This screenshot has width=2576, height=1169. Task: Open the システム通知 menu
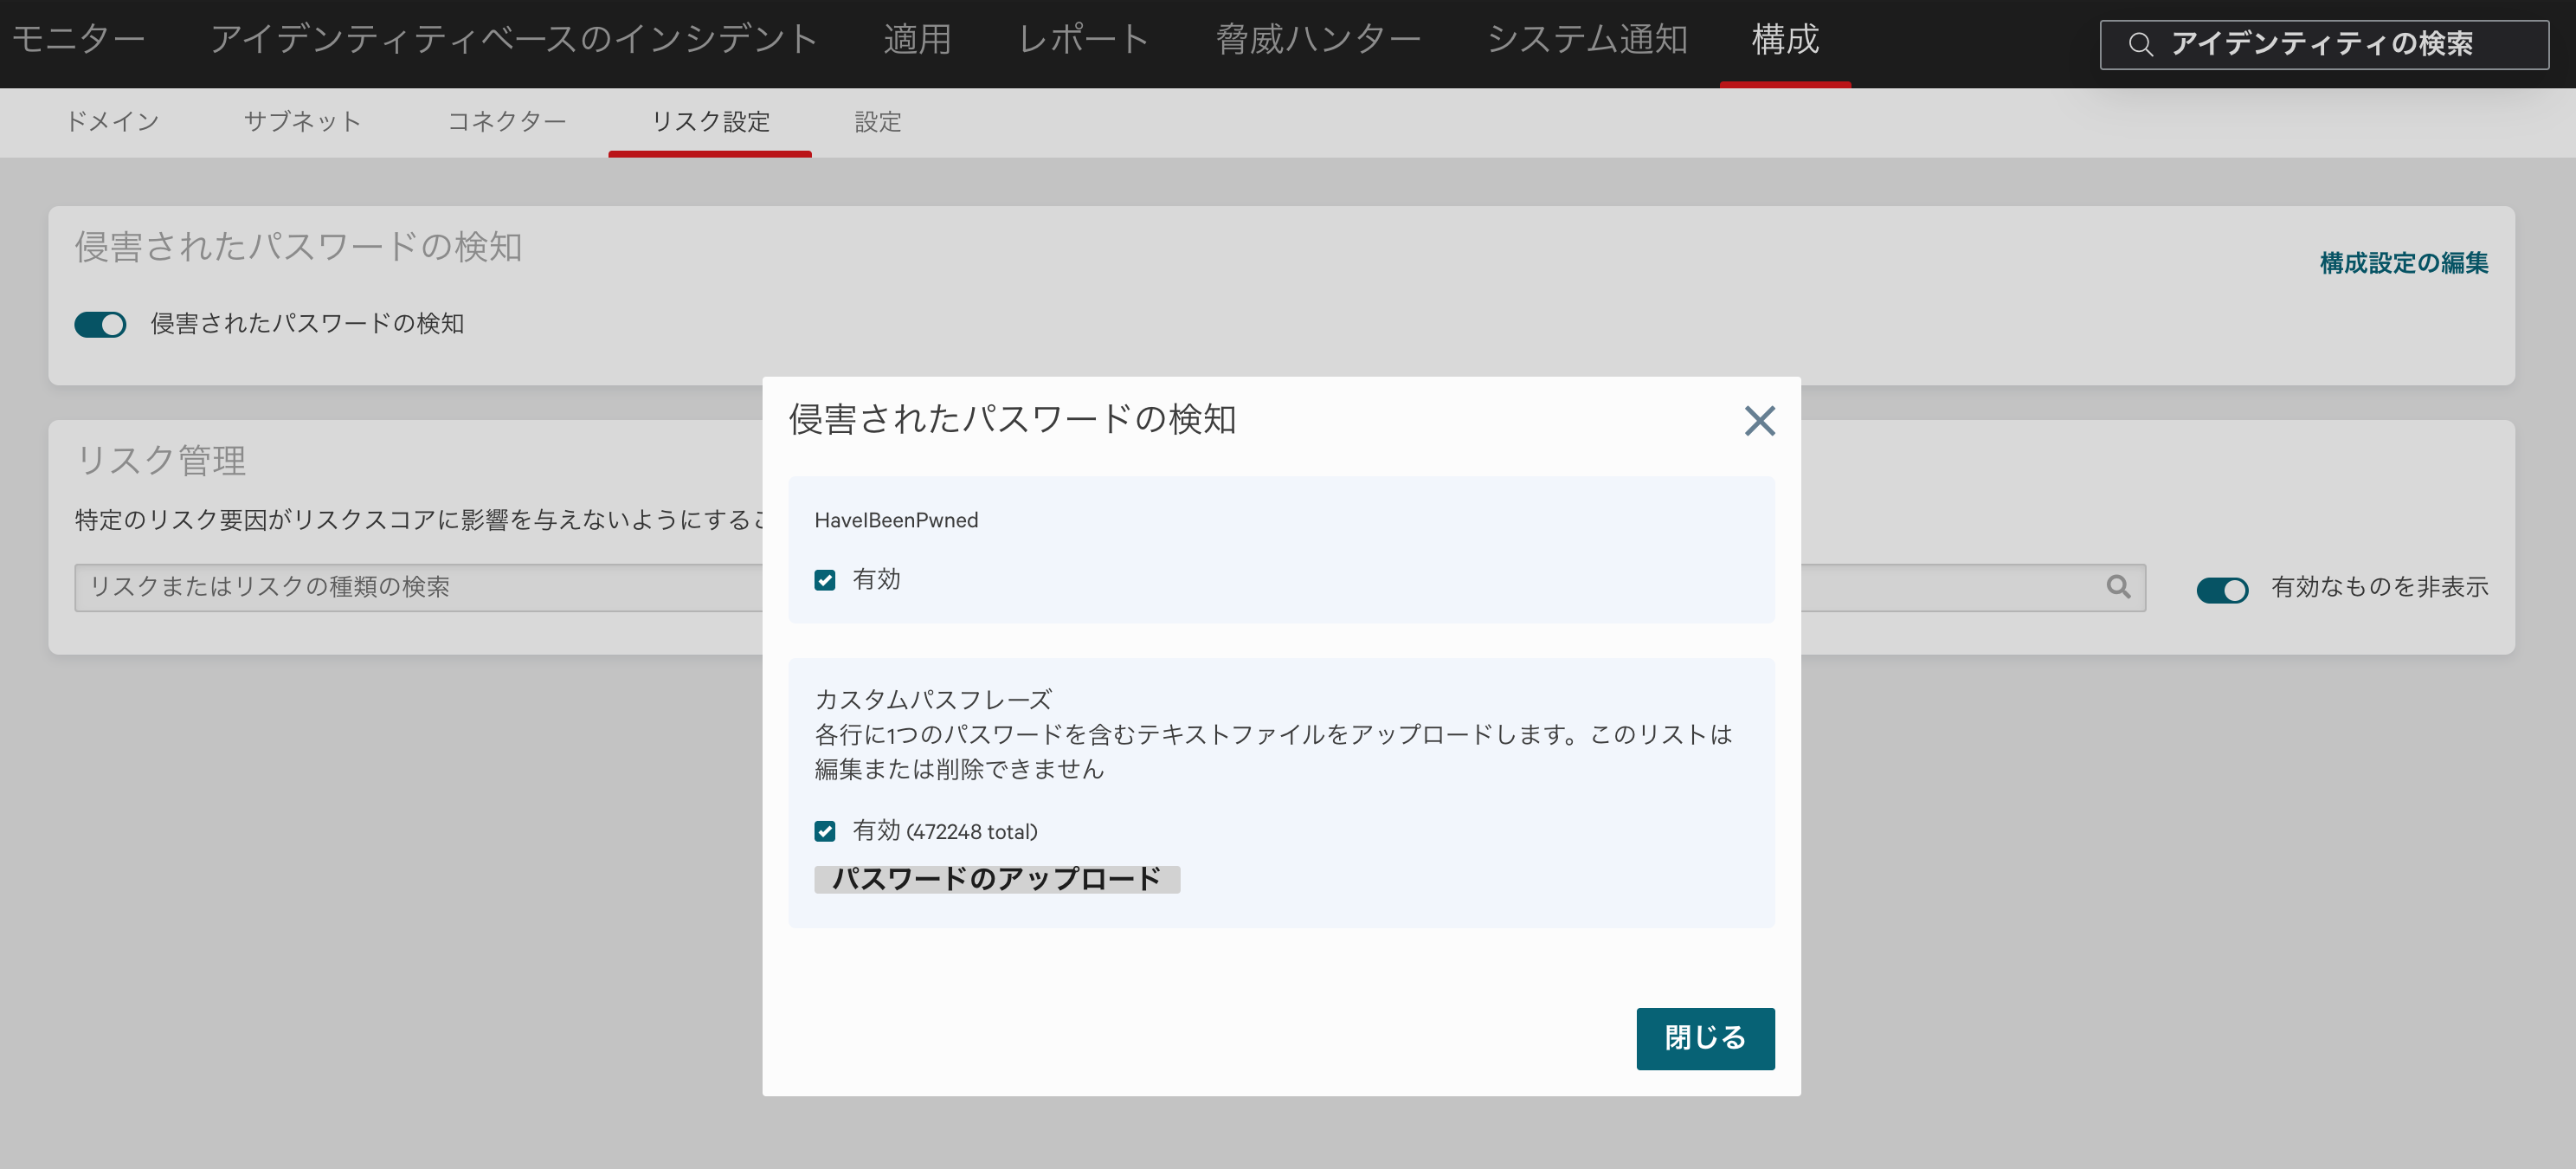1587,39
